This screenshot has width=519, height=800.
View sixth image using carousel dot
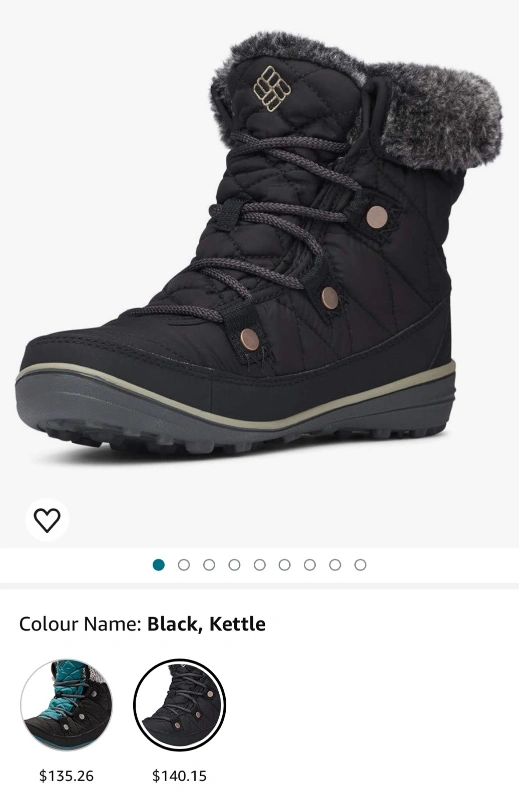pyautogui.click(x=284, y=565)
